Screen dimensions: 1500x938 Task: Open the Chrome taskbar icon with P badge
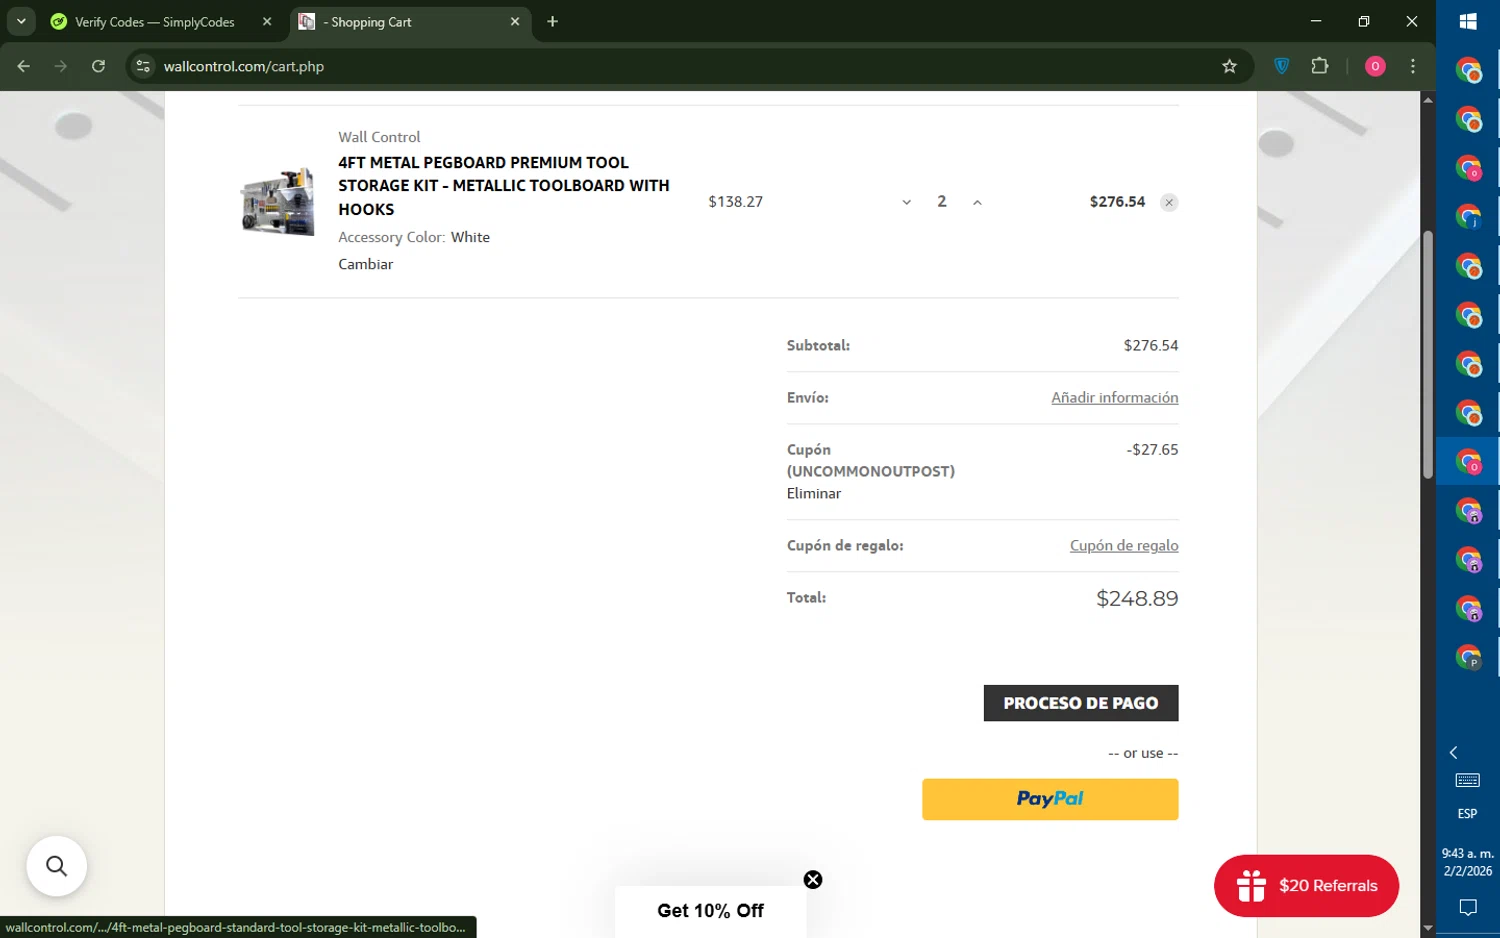[x=1468, y=657]
